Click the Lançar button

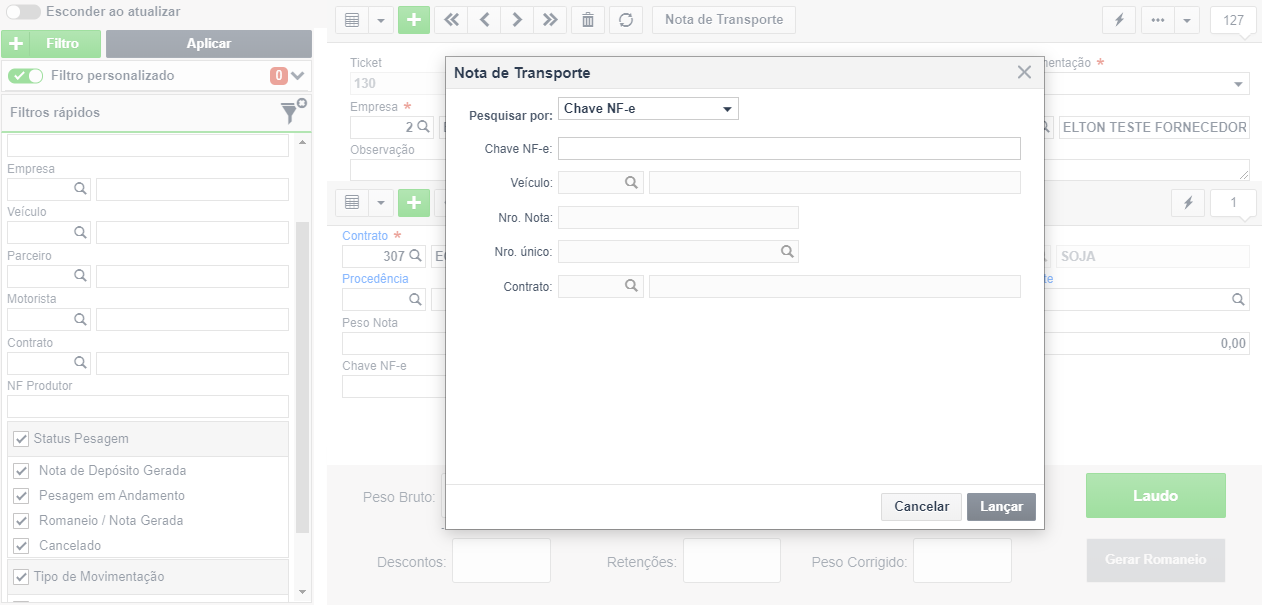[1001, 507]
